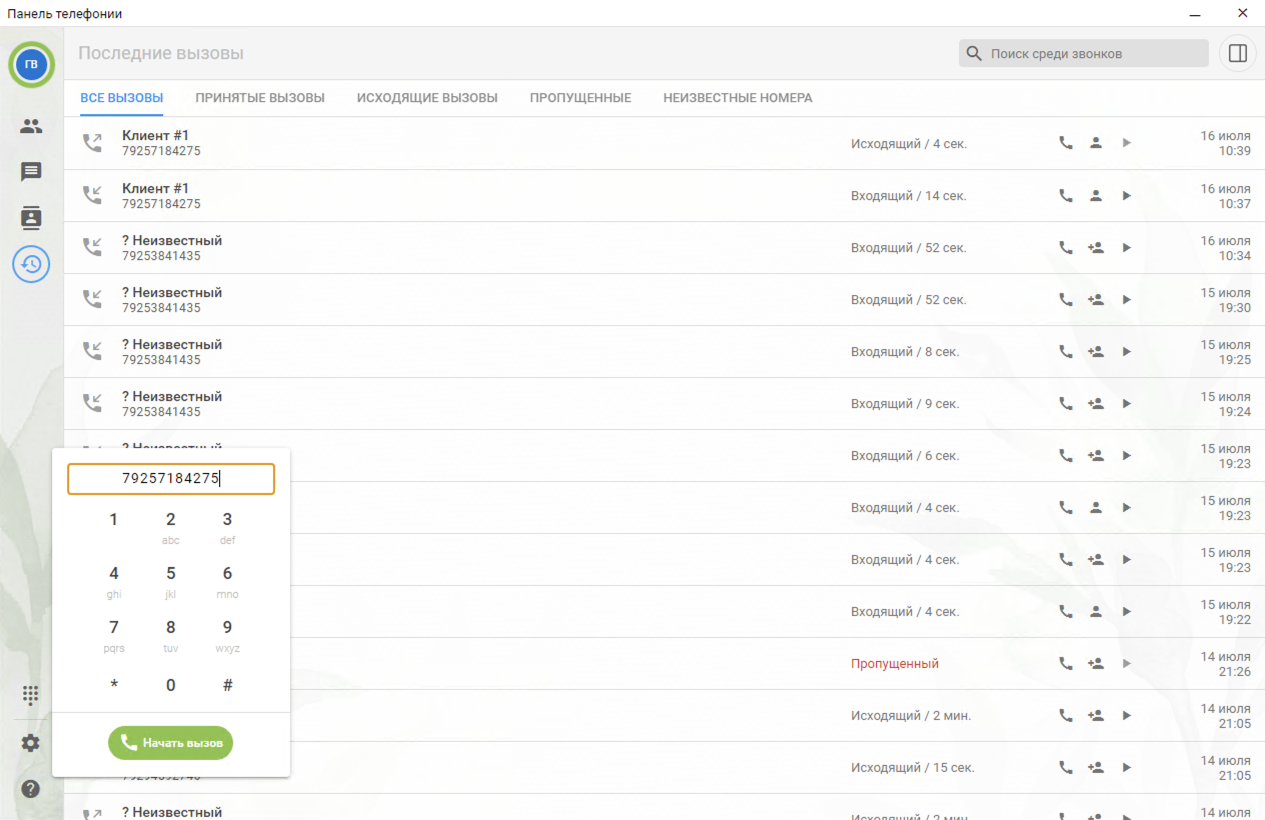Play recording of 16 июля 10:37 call
The height and width of the screenshot is (820, 1265).
[1126, 196]
